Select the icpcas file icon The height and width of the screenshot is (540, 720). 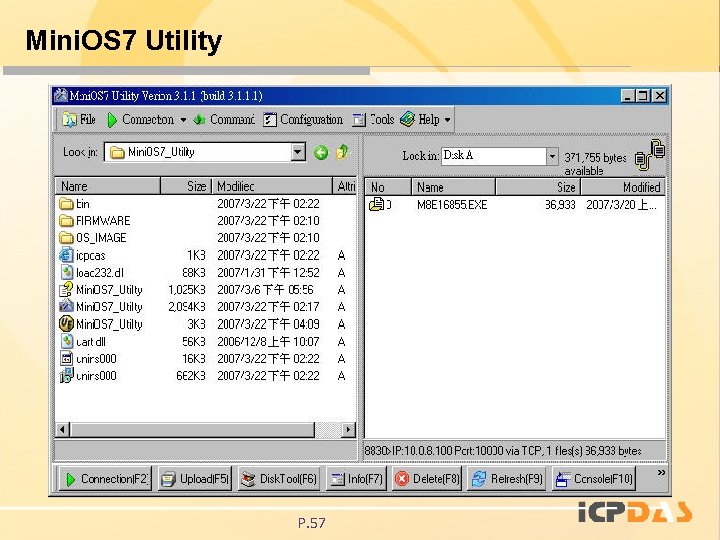point(66,255)
